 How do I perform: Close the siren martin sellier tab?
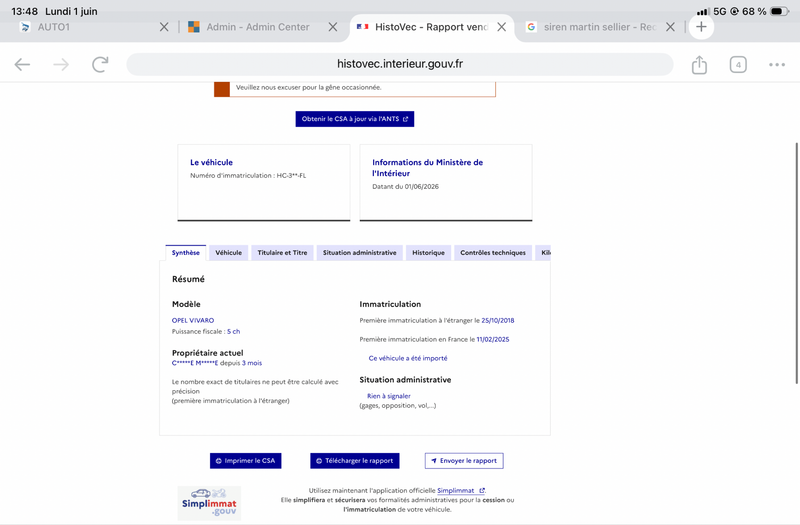670,27
